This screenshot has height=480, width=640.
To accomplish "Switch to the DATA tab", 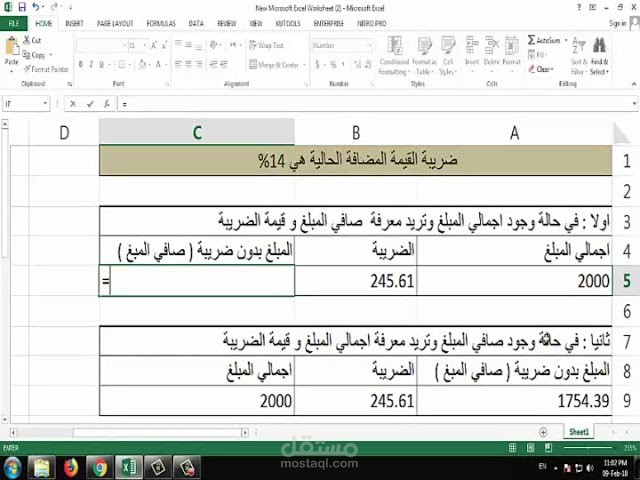I will (196, 23).
